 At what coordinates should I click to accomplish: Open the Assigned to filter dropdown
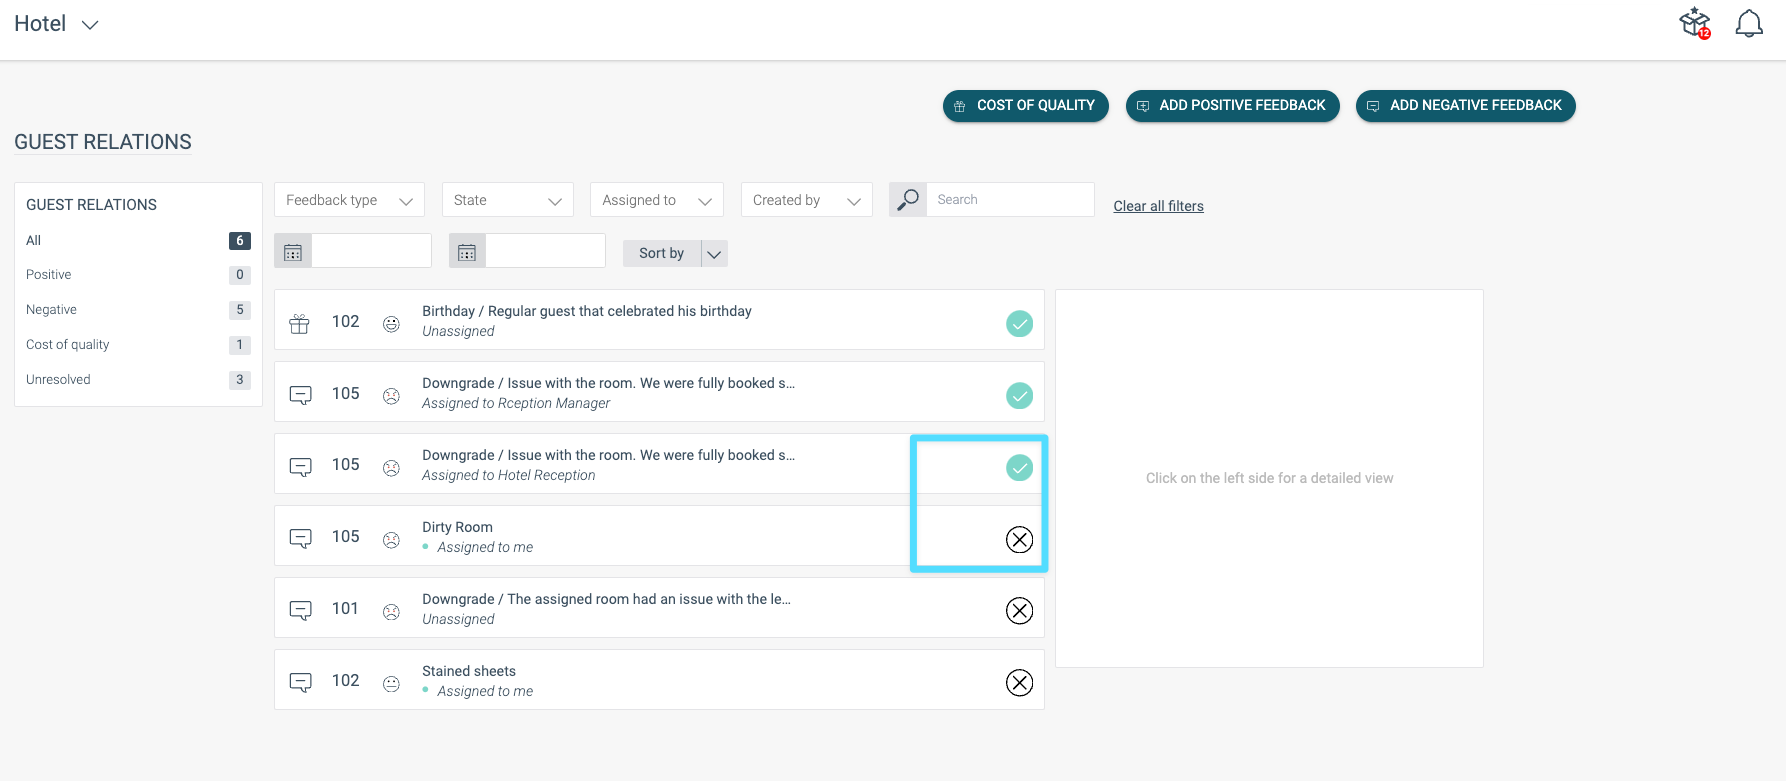657,200
